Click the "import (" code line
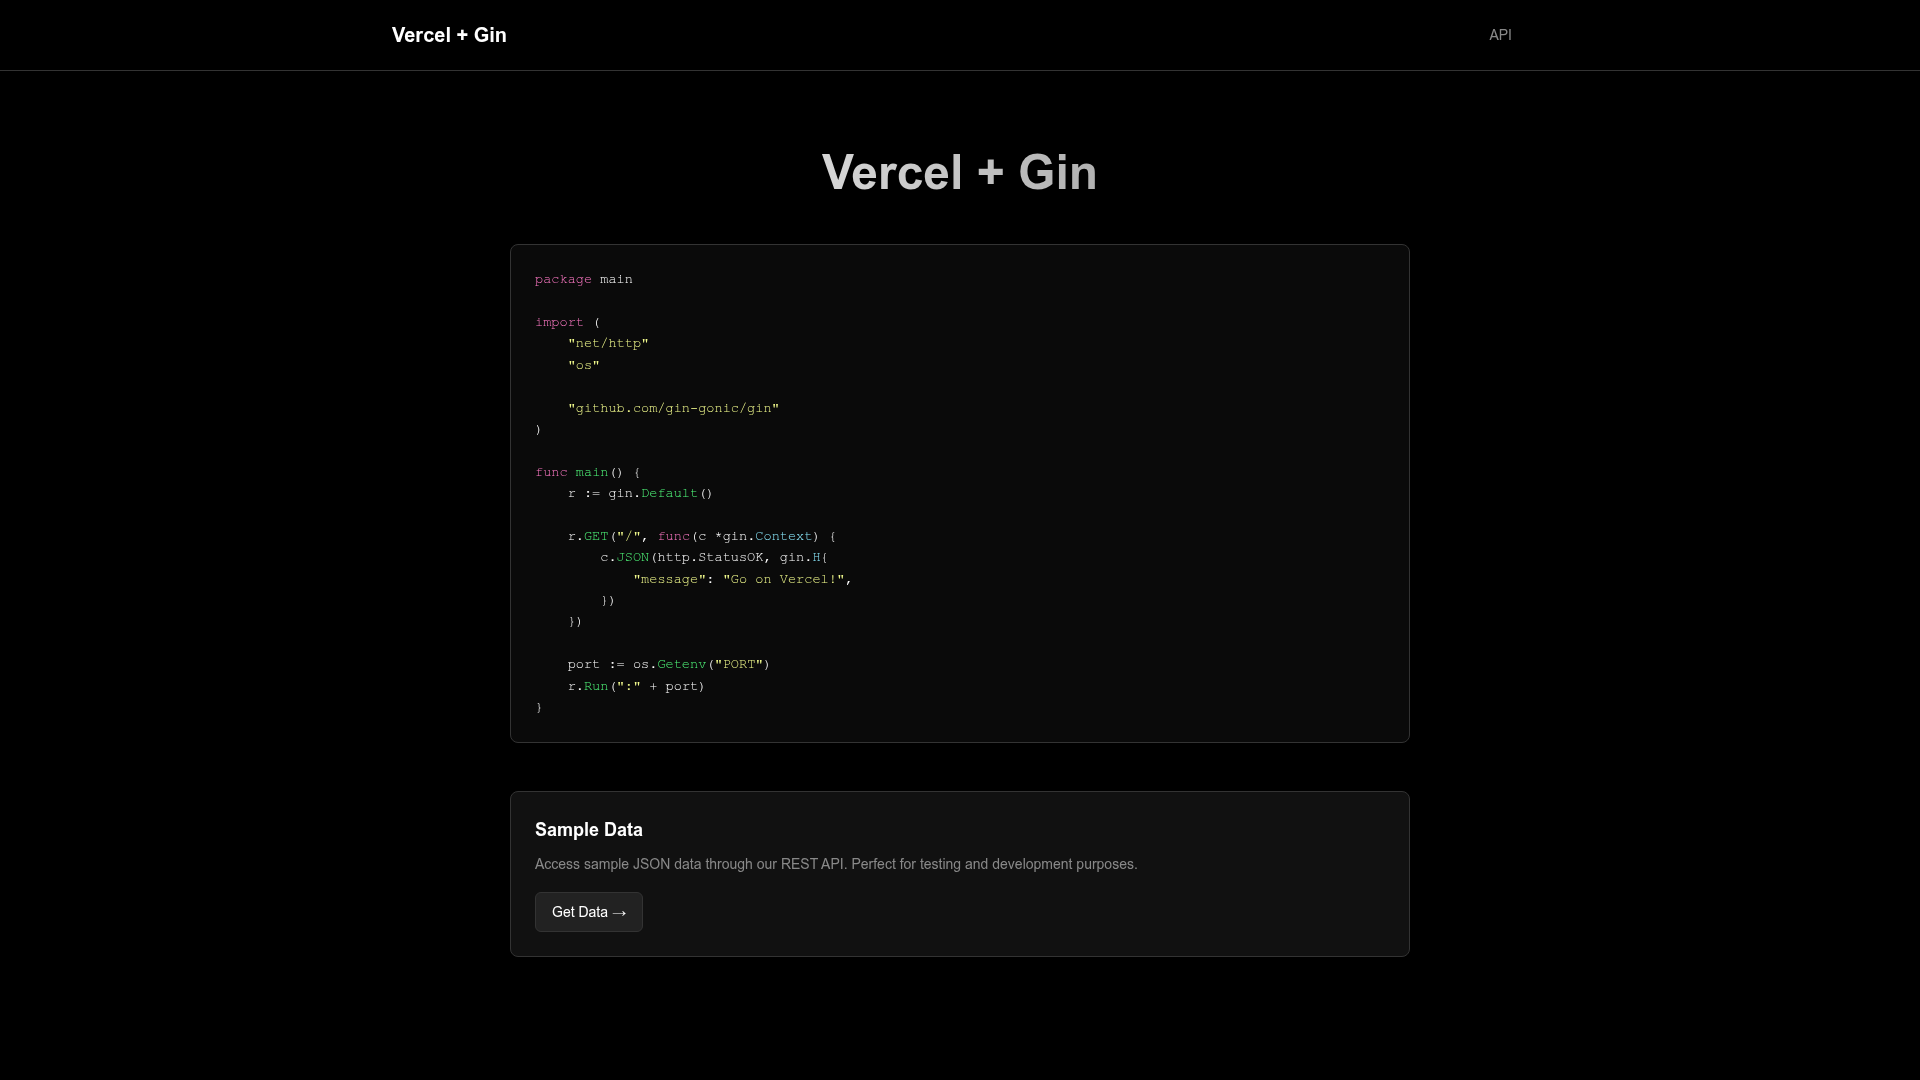The height and width of the screenshot is (1080, 1920). (568, 322)
